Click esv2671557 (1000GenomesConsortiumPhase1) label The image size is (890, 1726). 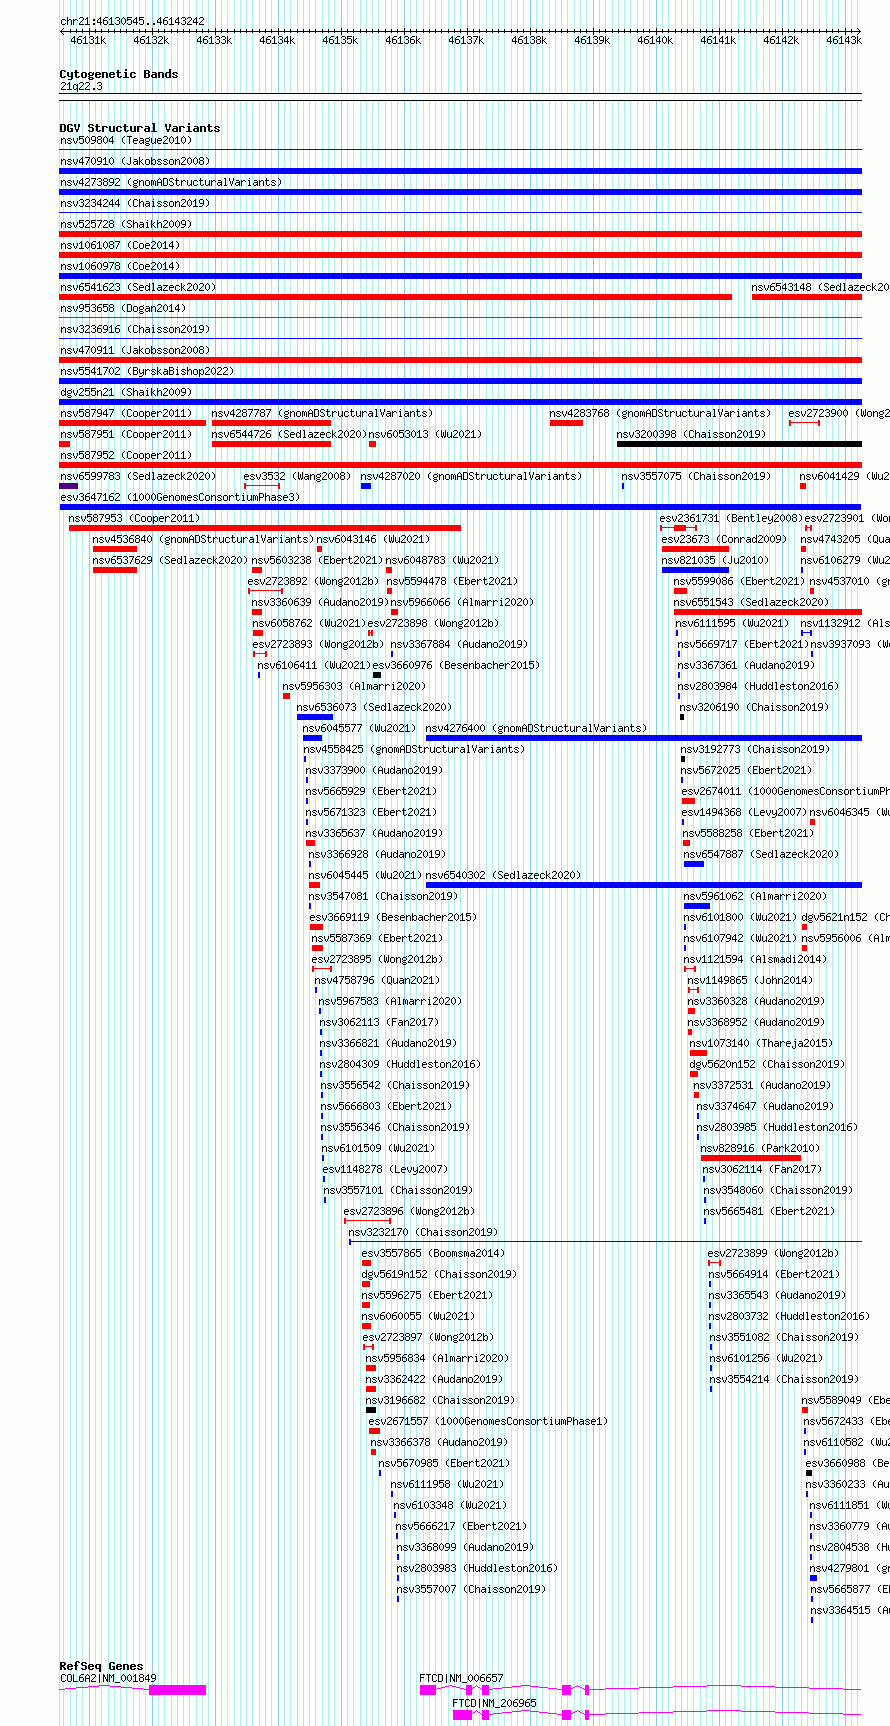[488, 1421]
